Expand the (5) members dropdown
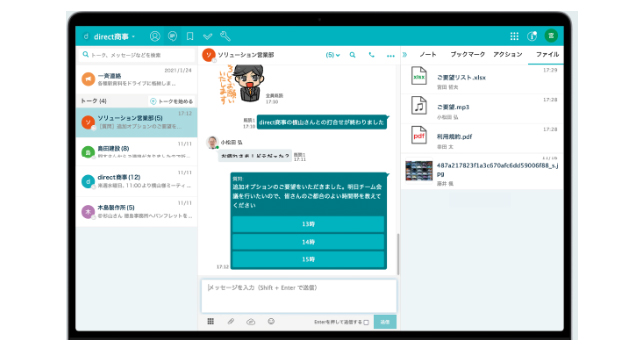 (x=333, y=55)
